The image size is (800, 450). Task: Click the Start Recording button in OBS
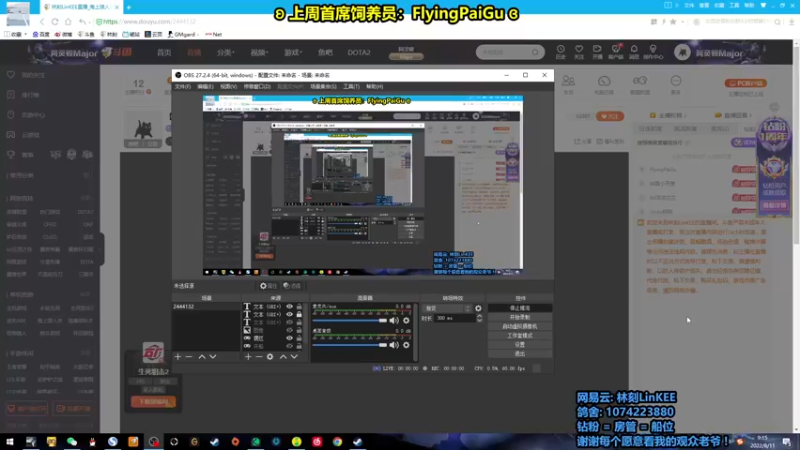point(520,317)
